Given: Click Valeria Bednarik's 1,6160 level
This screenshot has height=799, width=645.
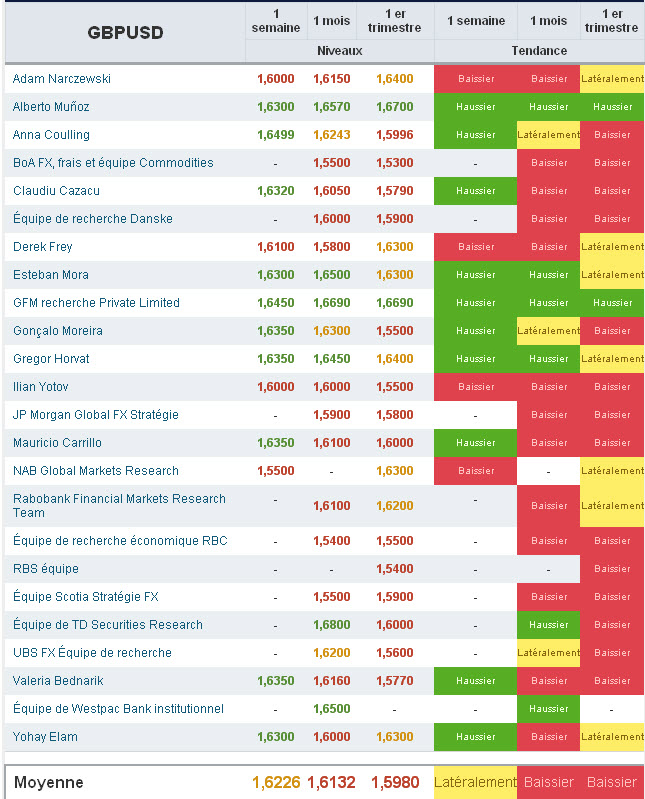Looking at the screenshot, I should point(332,681).
